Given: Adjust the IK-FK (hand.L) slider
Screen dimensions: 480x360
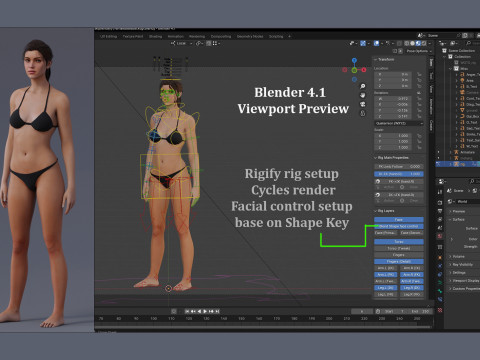Looking at the screenshot, I should [x=399, y=174].
